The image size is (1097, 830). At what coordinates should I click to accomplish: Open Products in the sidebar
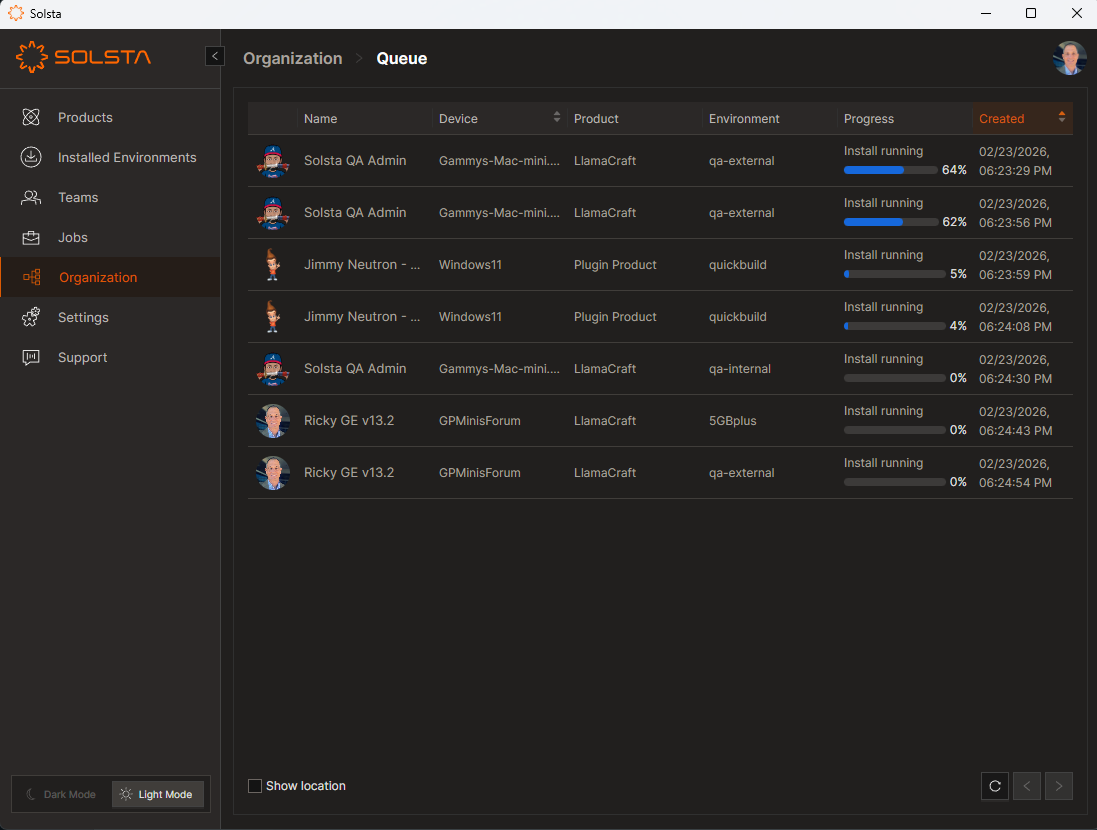point(85,118)
